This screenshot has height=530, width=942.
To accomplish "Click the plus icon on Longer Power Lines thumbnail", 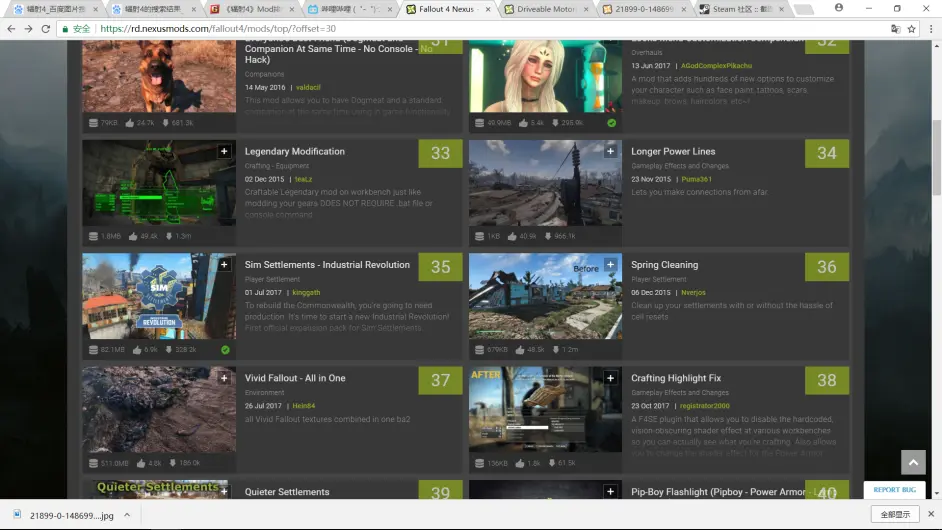I will 610,151.
